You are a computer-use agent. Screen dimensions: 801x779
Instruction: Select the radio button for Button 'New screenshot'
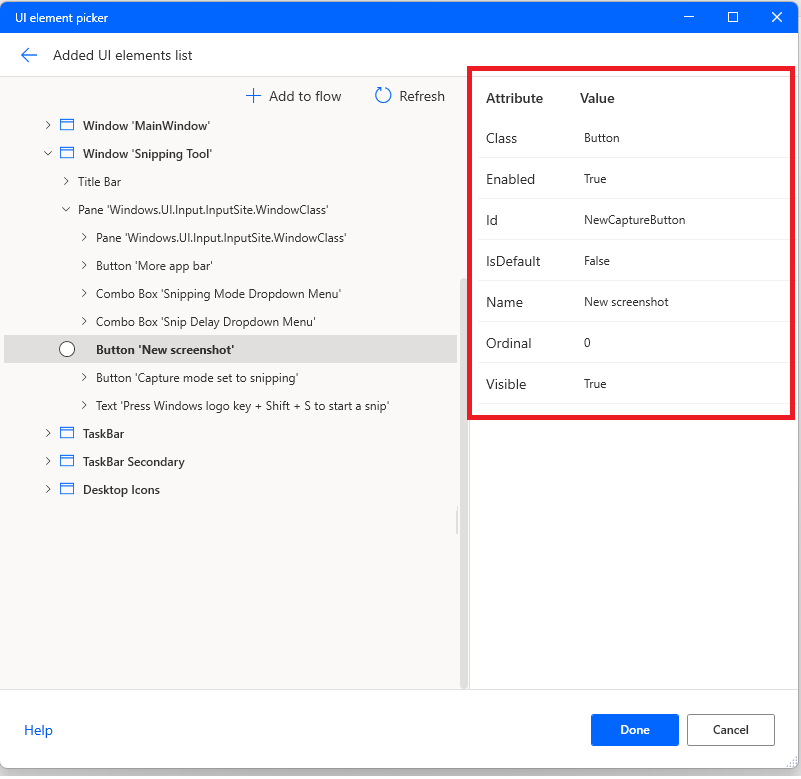67,348
